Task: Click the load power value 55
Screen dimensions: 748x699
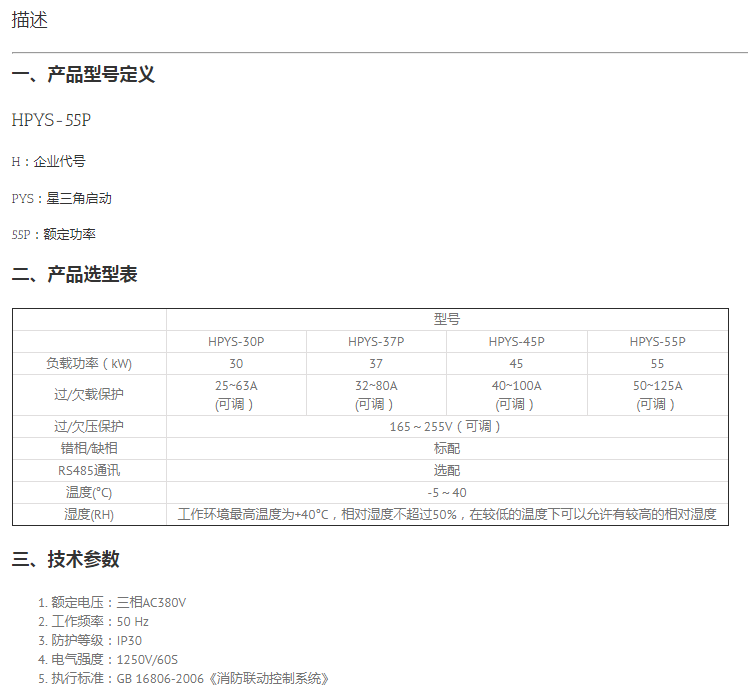Action: (657, 364)
